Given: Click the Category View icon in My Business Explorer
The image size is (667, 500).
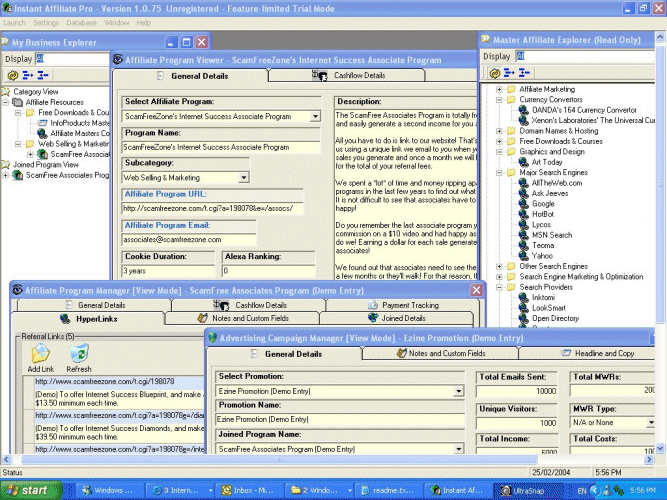Looking at the screenshot, I should 6,92.
